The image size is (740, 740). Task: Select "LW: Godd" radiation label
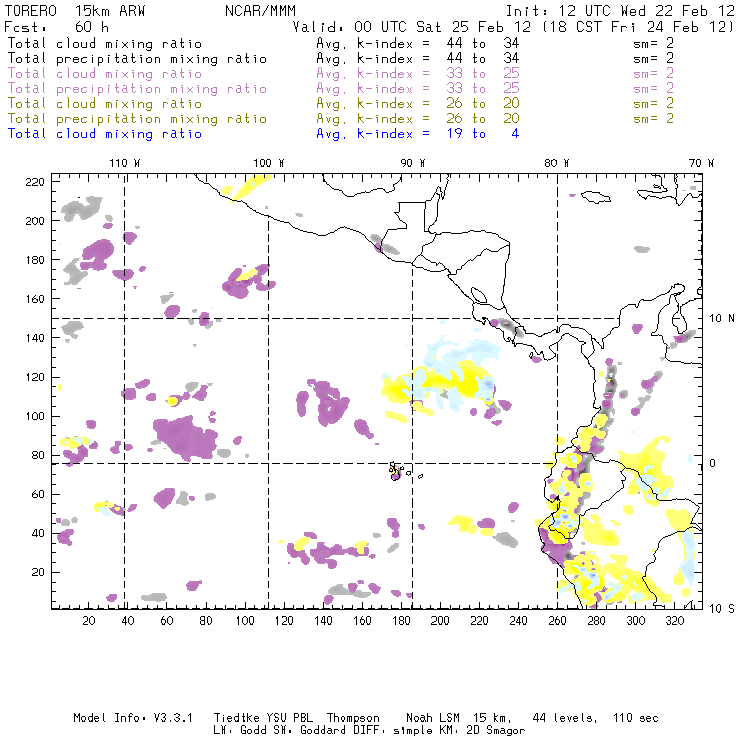241,731
